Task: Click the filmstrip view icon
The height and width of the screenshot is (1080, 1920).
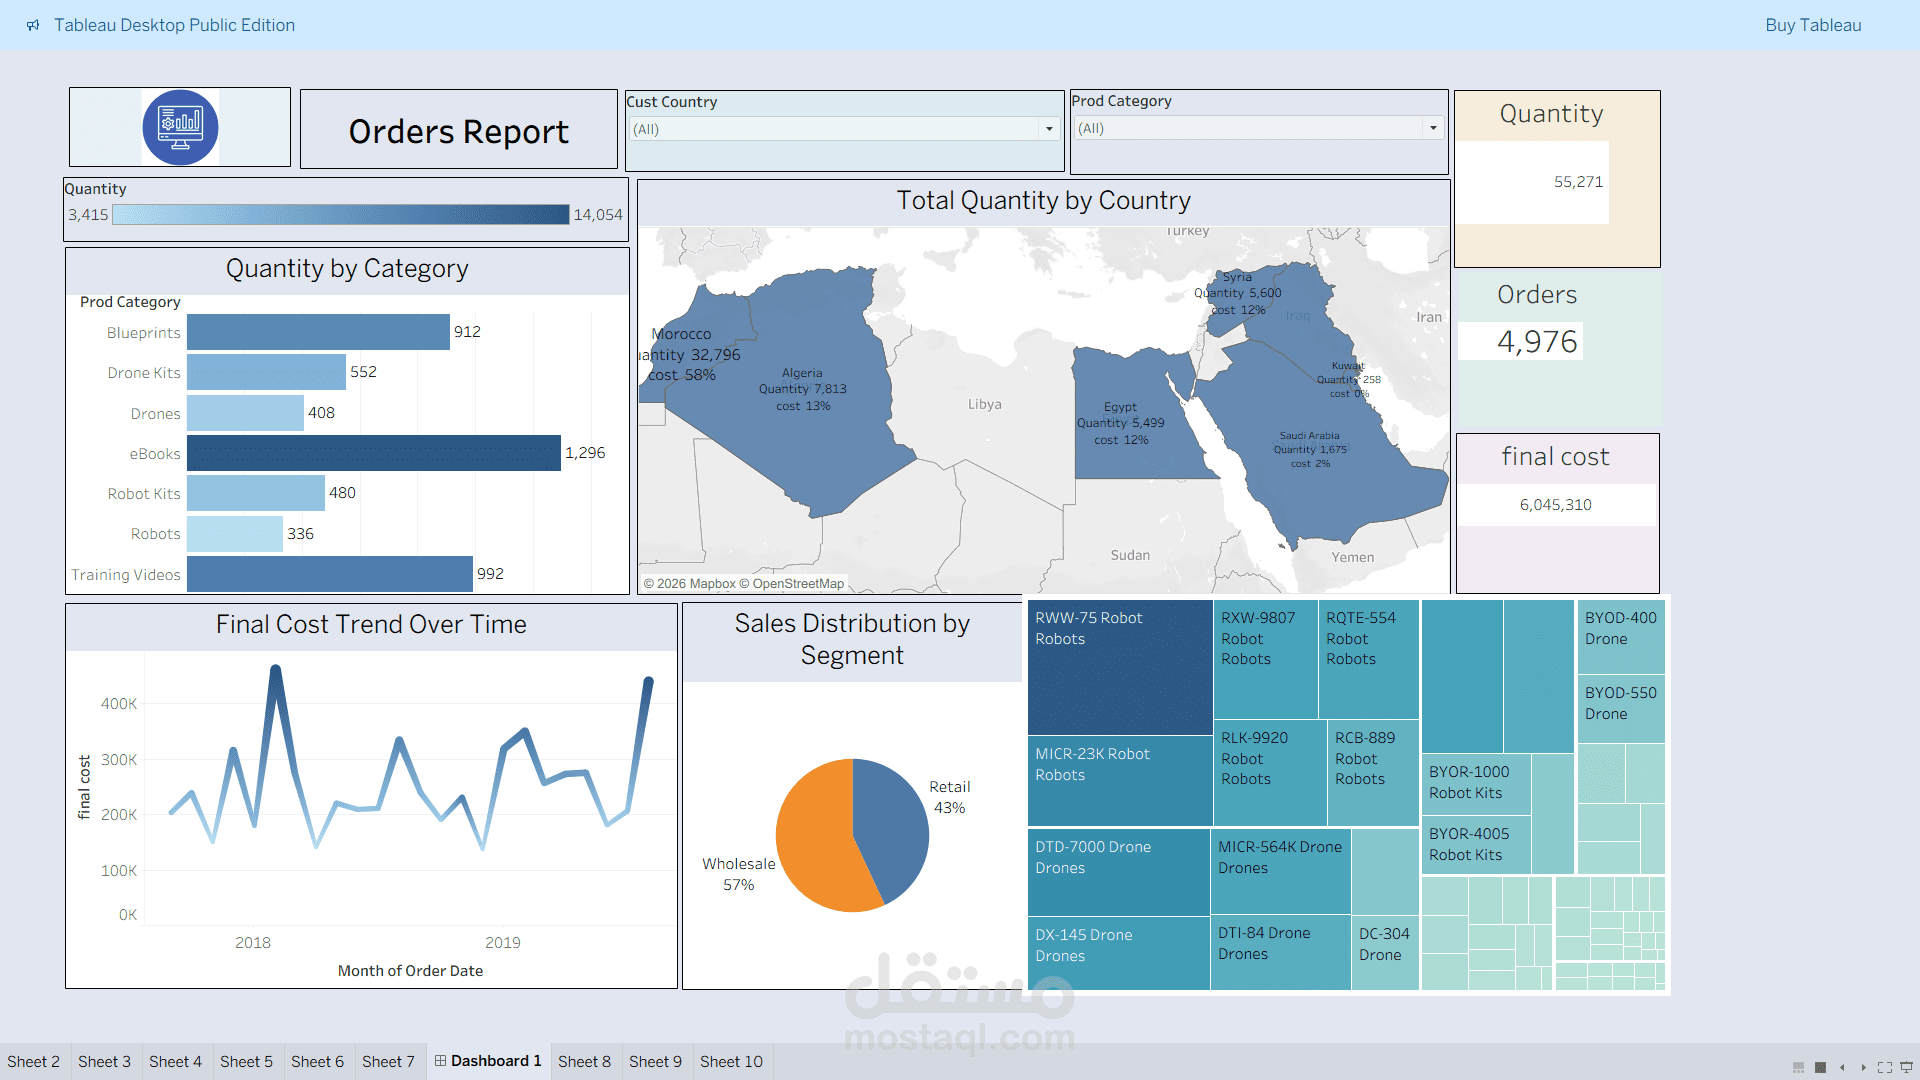Action: point(1821,1067)
